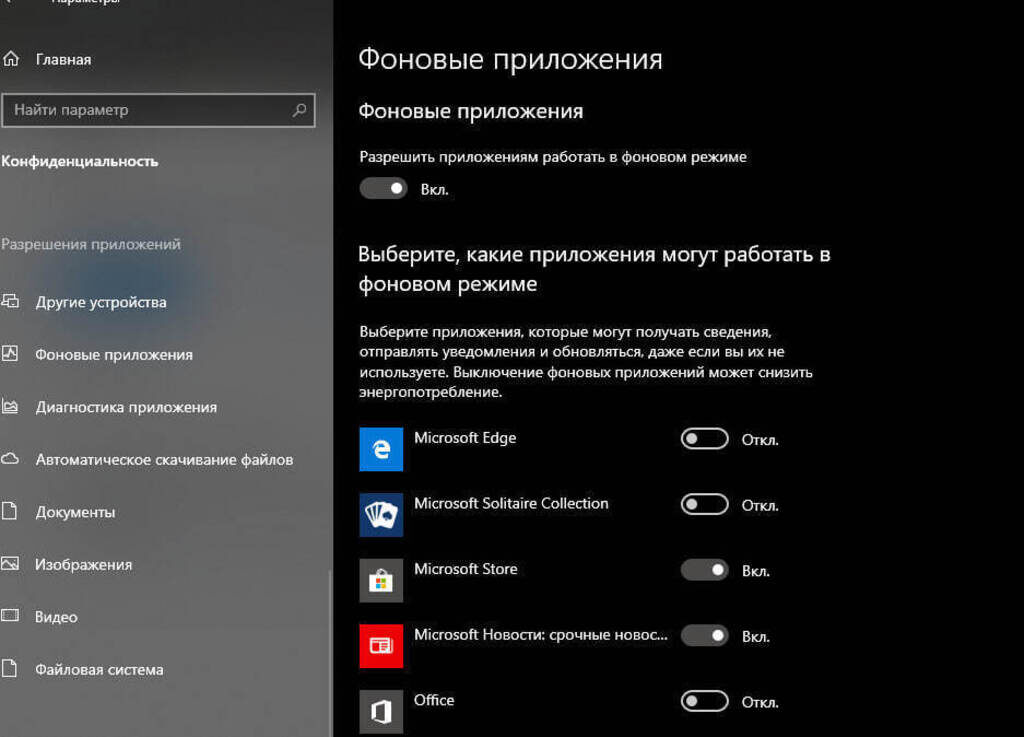Click the Найти параметр search field
The image size is (1024, 737).
pos(158,110)
